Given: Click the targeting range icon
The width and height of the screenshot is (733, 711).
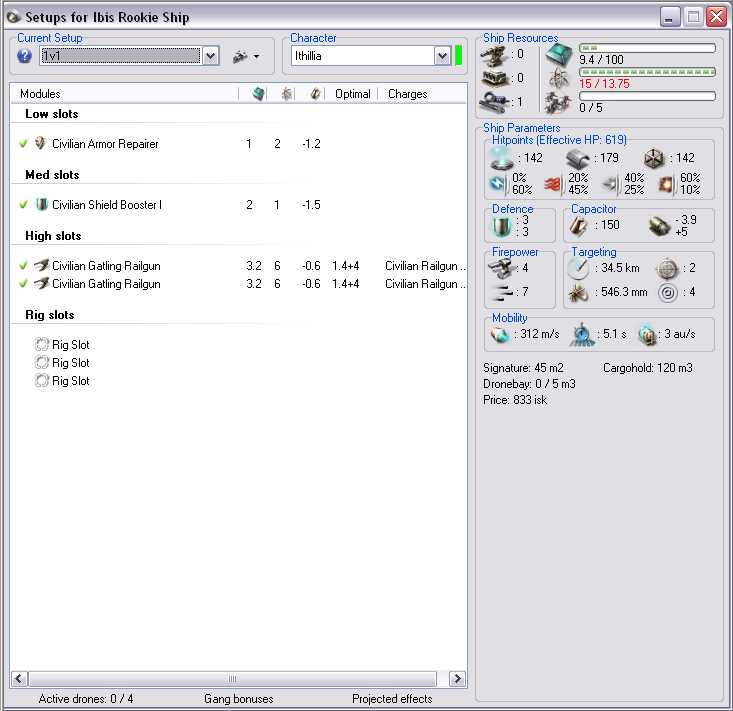Looking at the screenshot, I should (579, 269).
